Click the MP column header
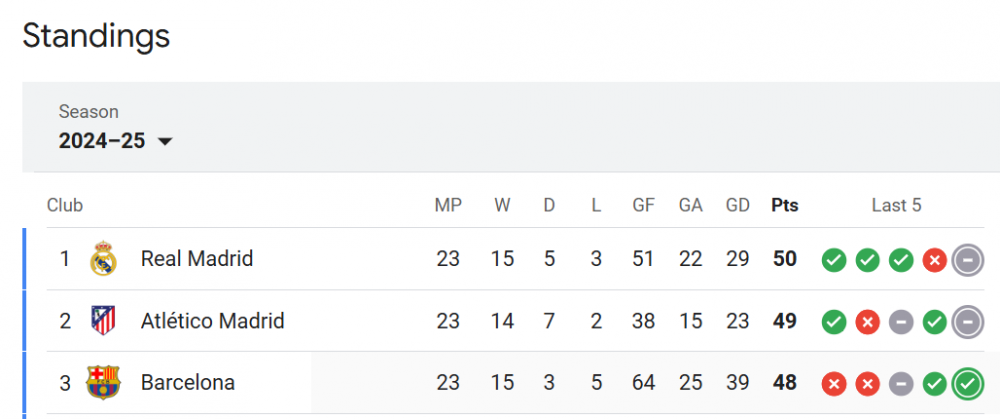The width and height of the screenshot is (1000, 419). 448,206
